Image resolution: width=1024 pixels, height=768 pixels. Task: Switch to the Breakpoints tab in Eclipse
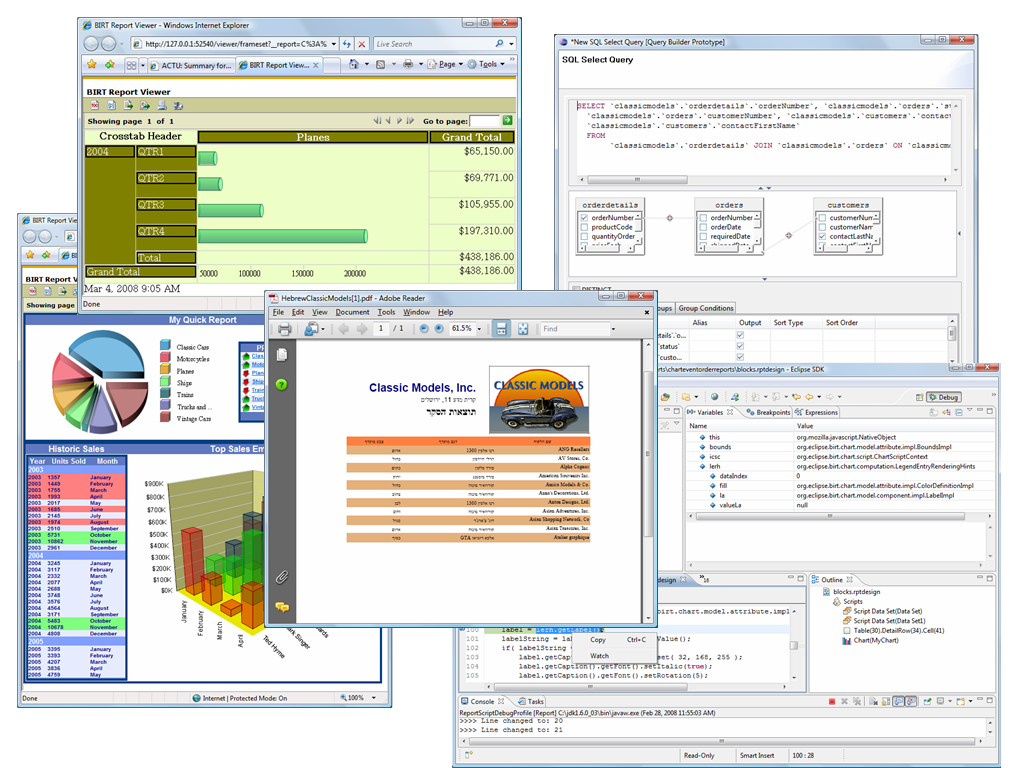click(772, 412)
